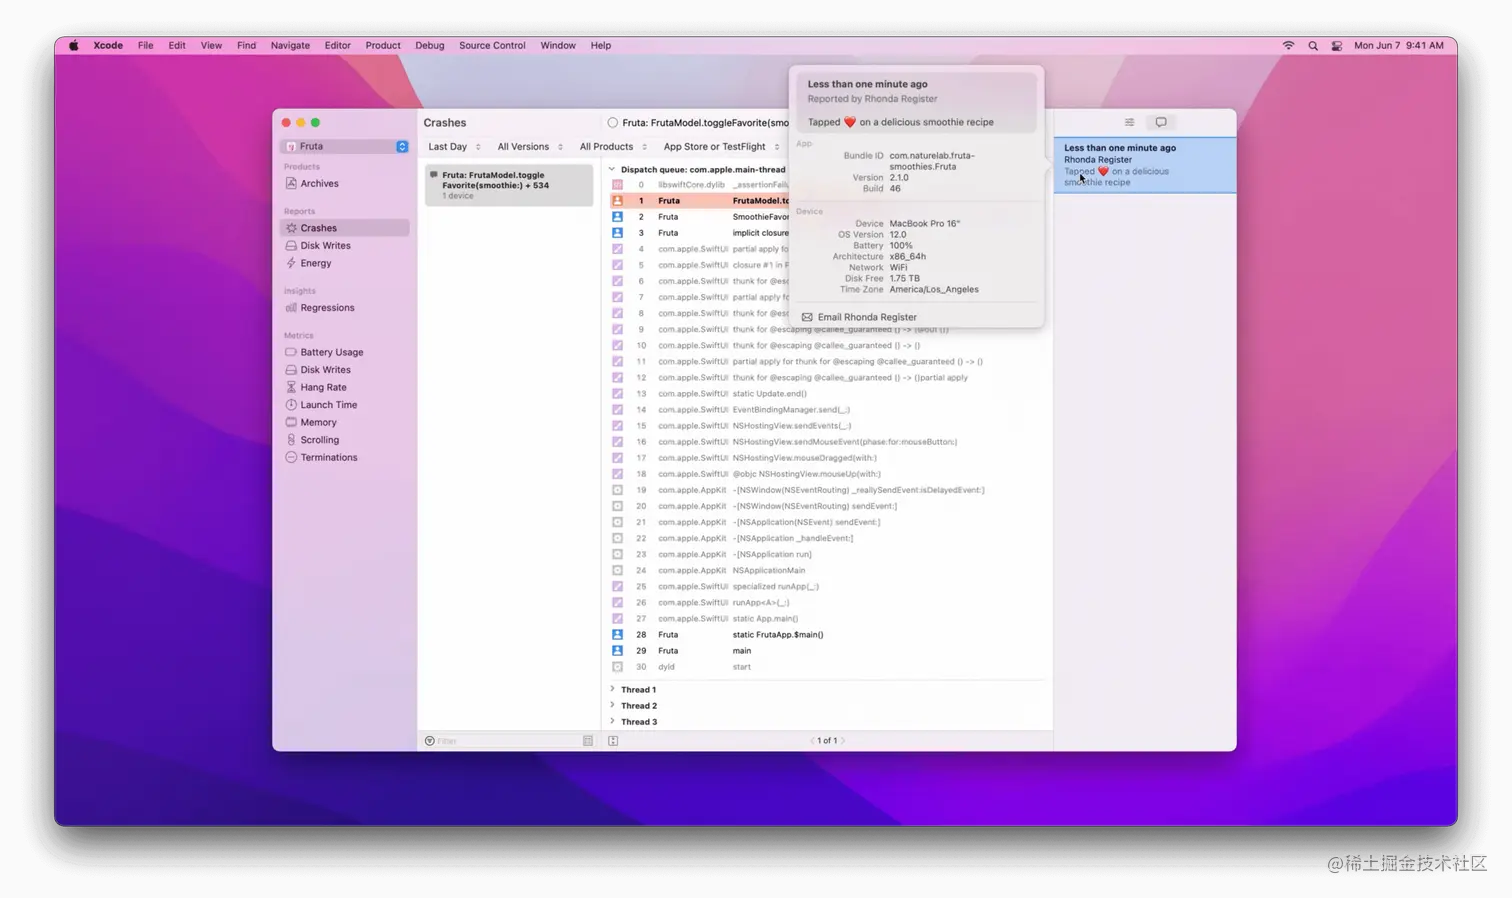Open the Wi-Fi status menu
Screen dimensions: 1512x898
(1288, 46)
